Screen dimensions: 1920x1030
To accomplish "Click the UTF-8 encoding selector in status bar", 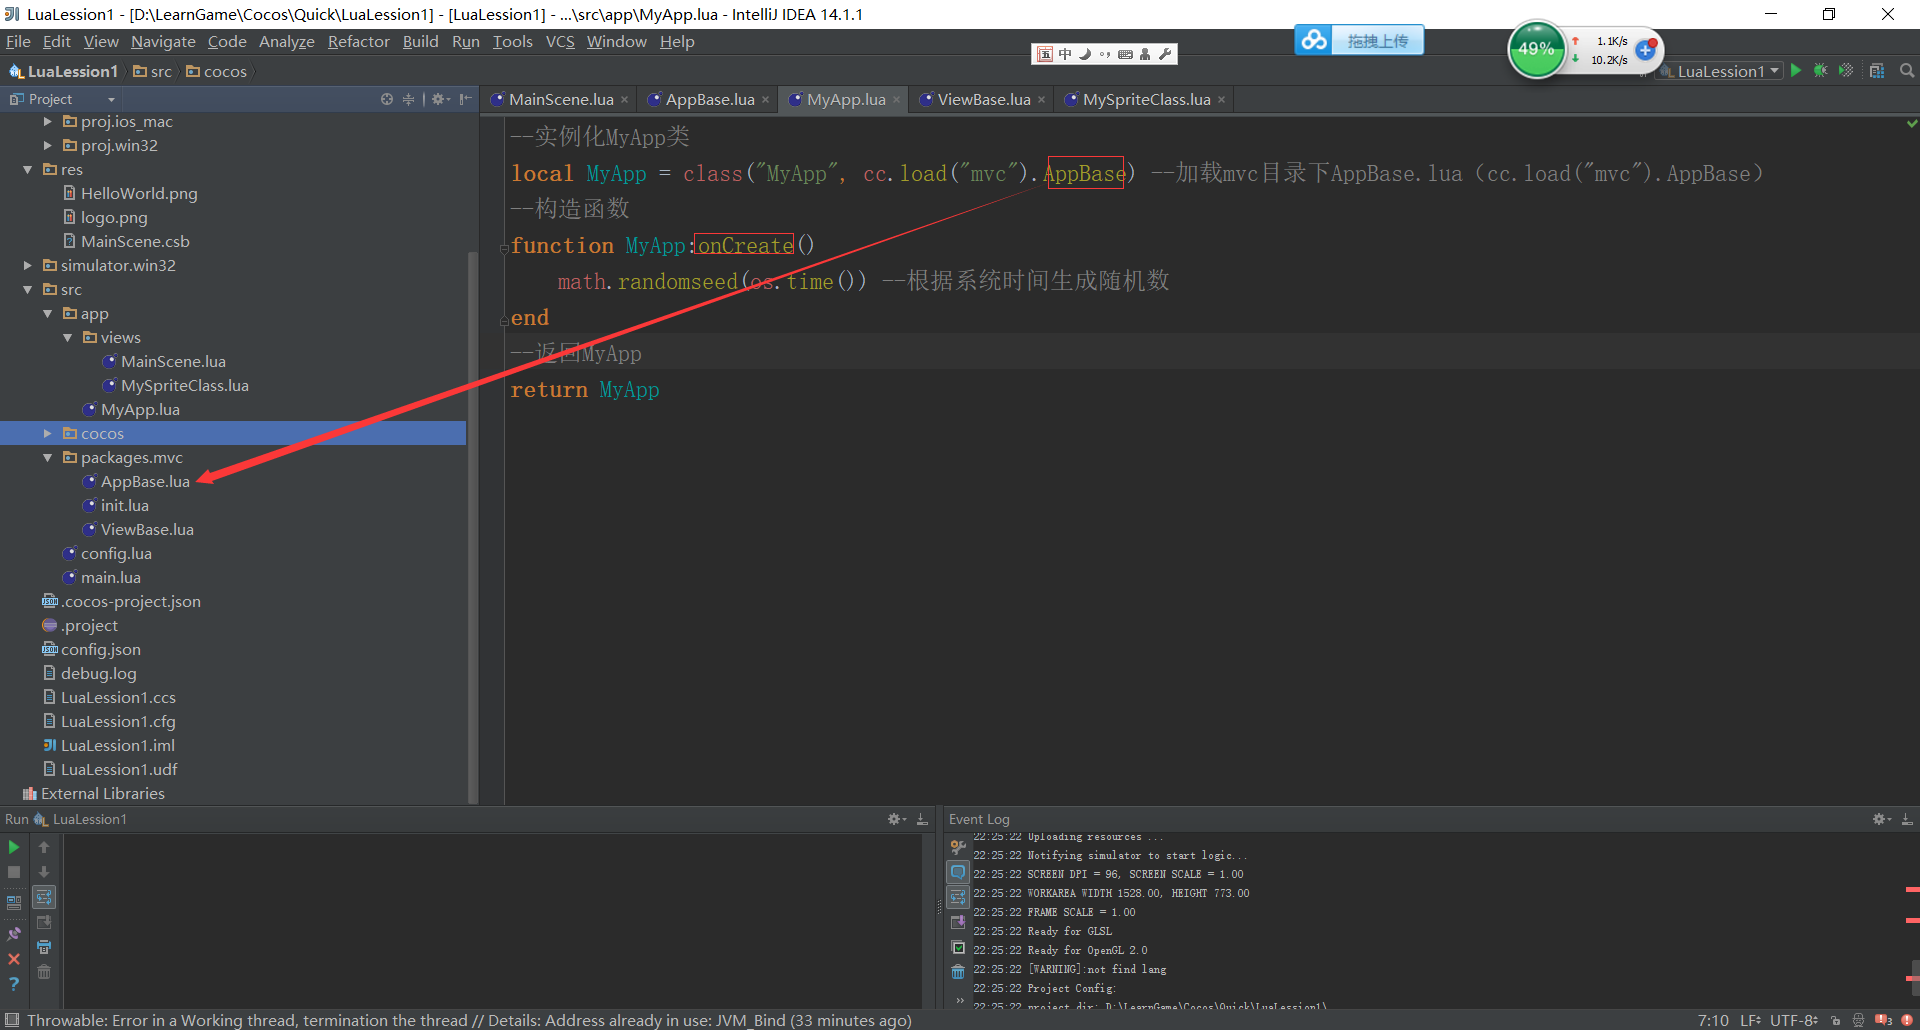I will point(1793,1020).
